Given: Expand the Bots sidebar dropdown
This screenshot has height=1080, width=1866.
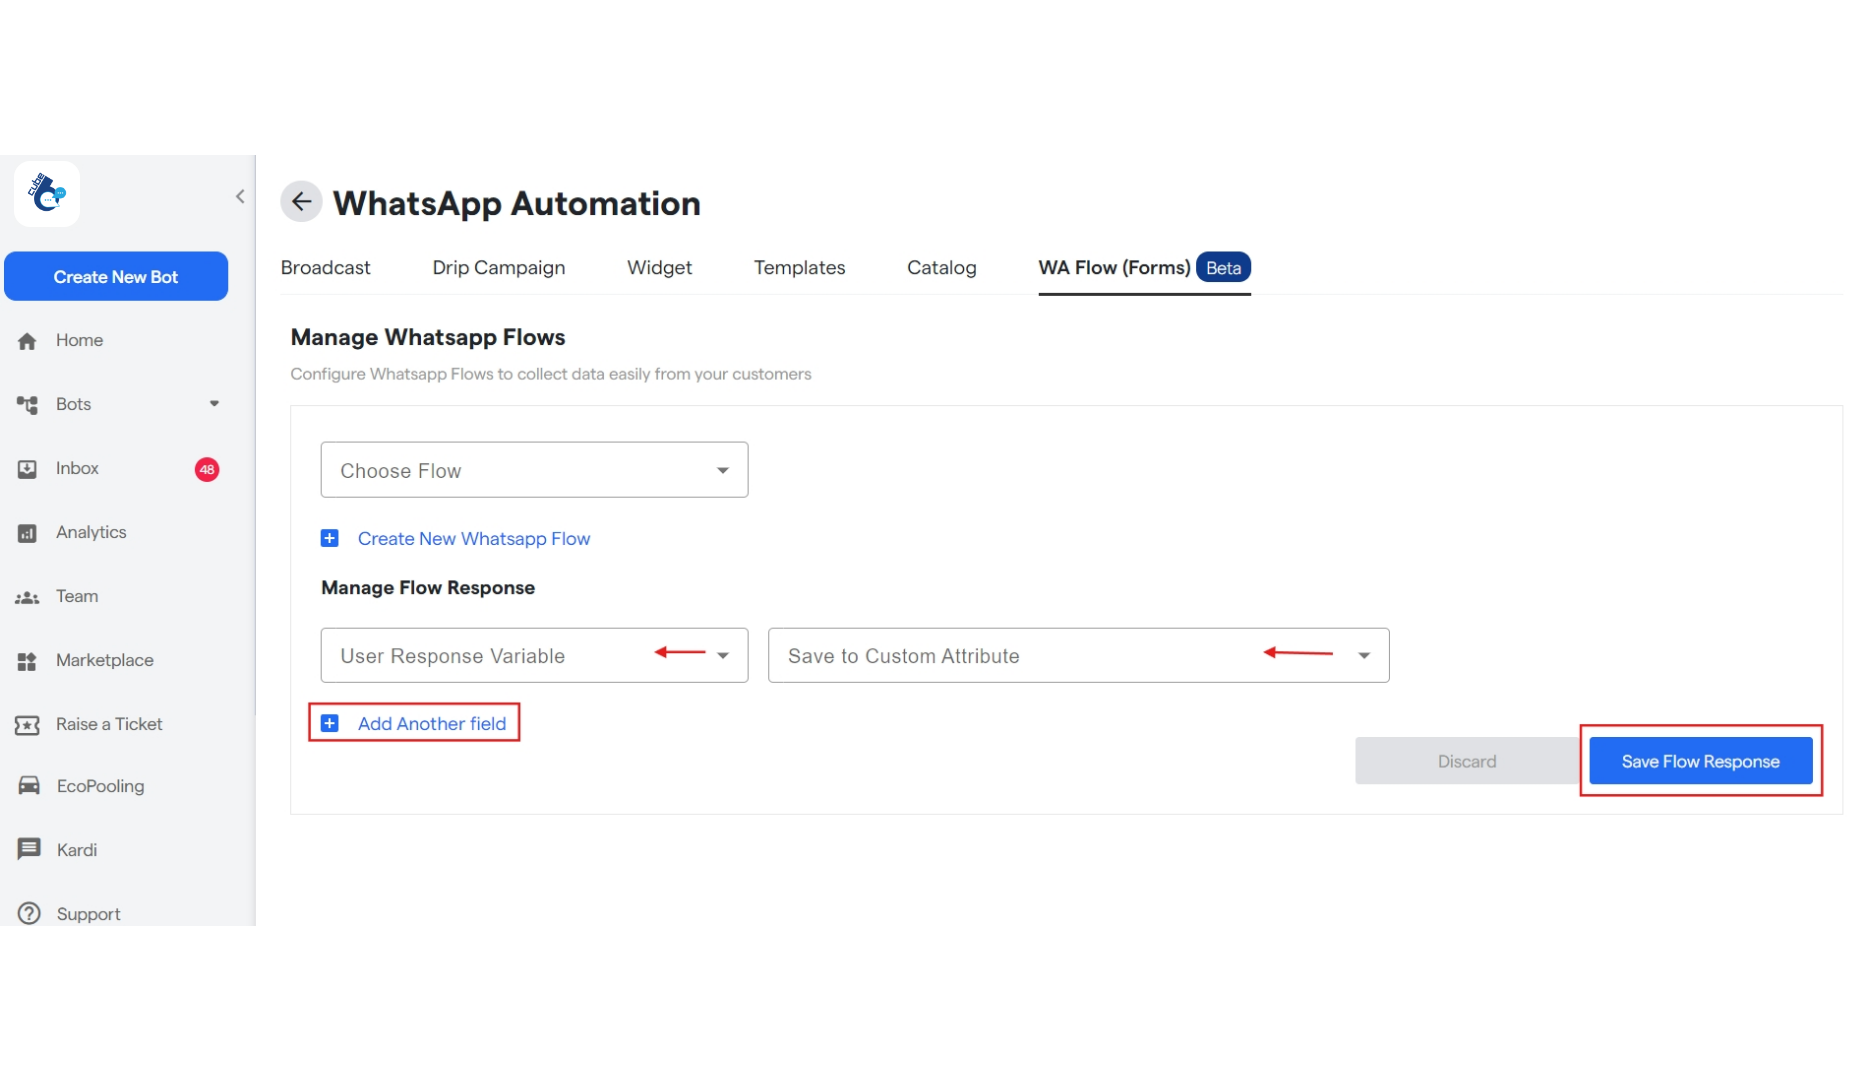Looking at the screenshot, I should point(214,404).
